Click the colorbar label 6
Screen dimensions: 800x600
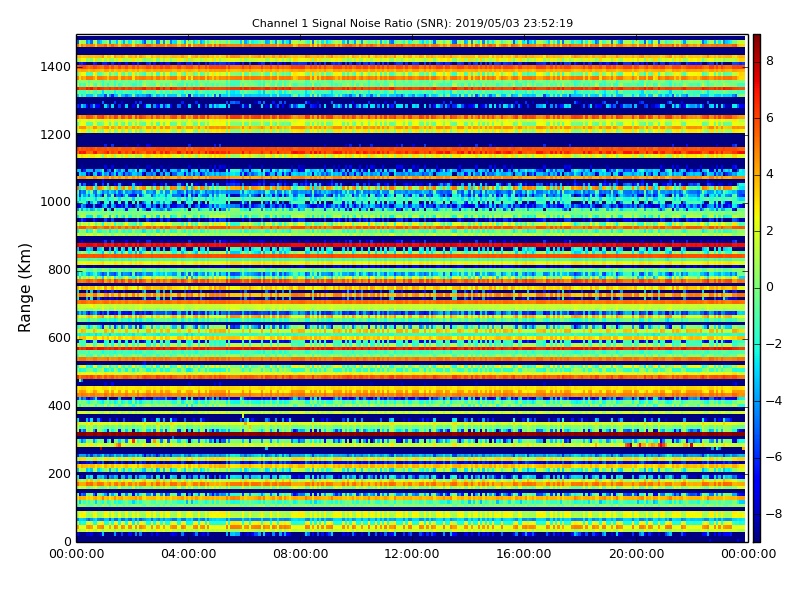pyautogui.click(x=770, y=118)
